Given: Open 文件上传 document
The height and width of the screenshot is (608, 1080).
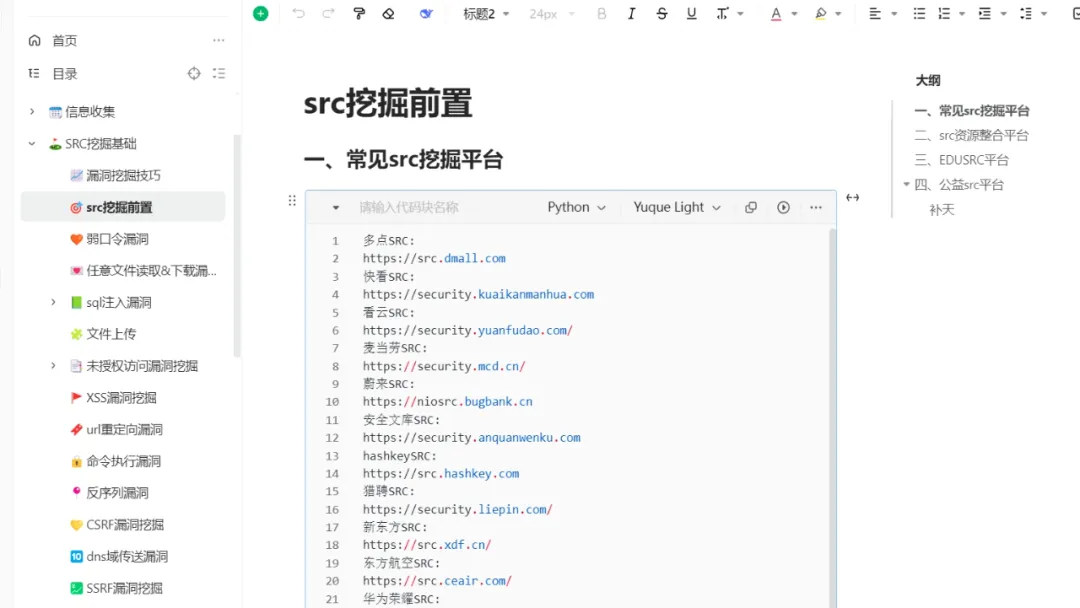Looking at the screenshot, I should pos(111,334).
